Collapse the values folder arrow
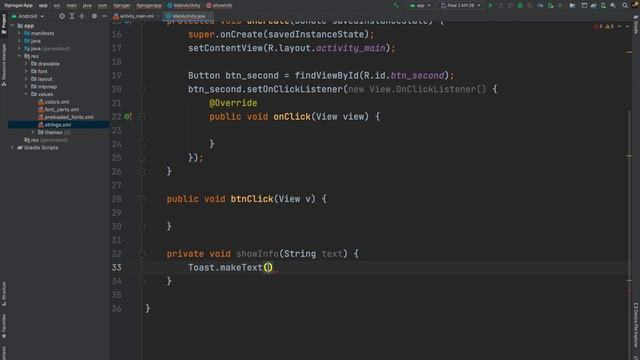Screen dimensions: 640x360 pyautogui.click(x=26, y=94)
